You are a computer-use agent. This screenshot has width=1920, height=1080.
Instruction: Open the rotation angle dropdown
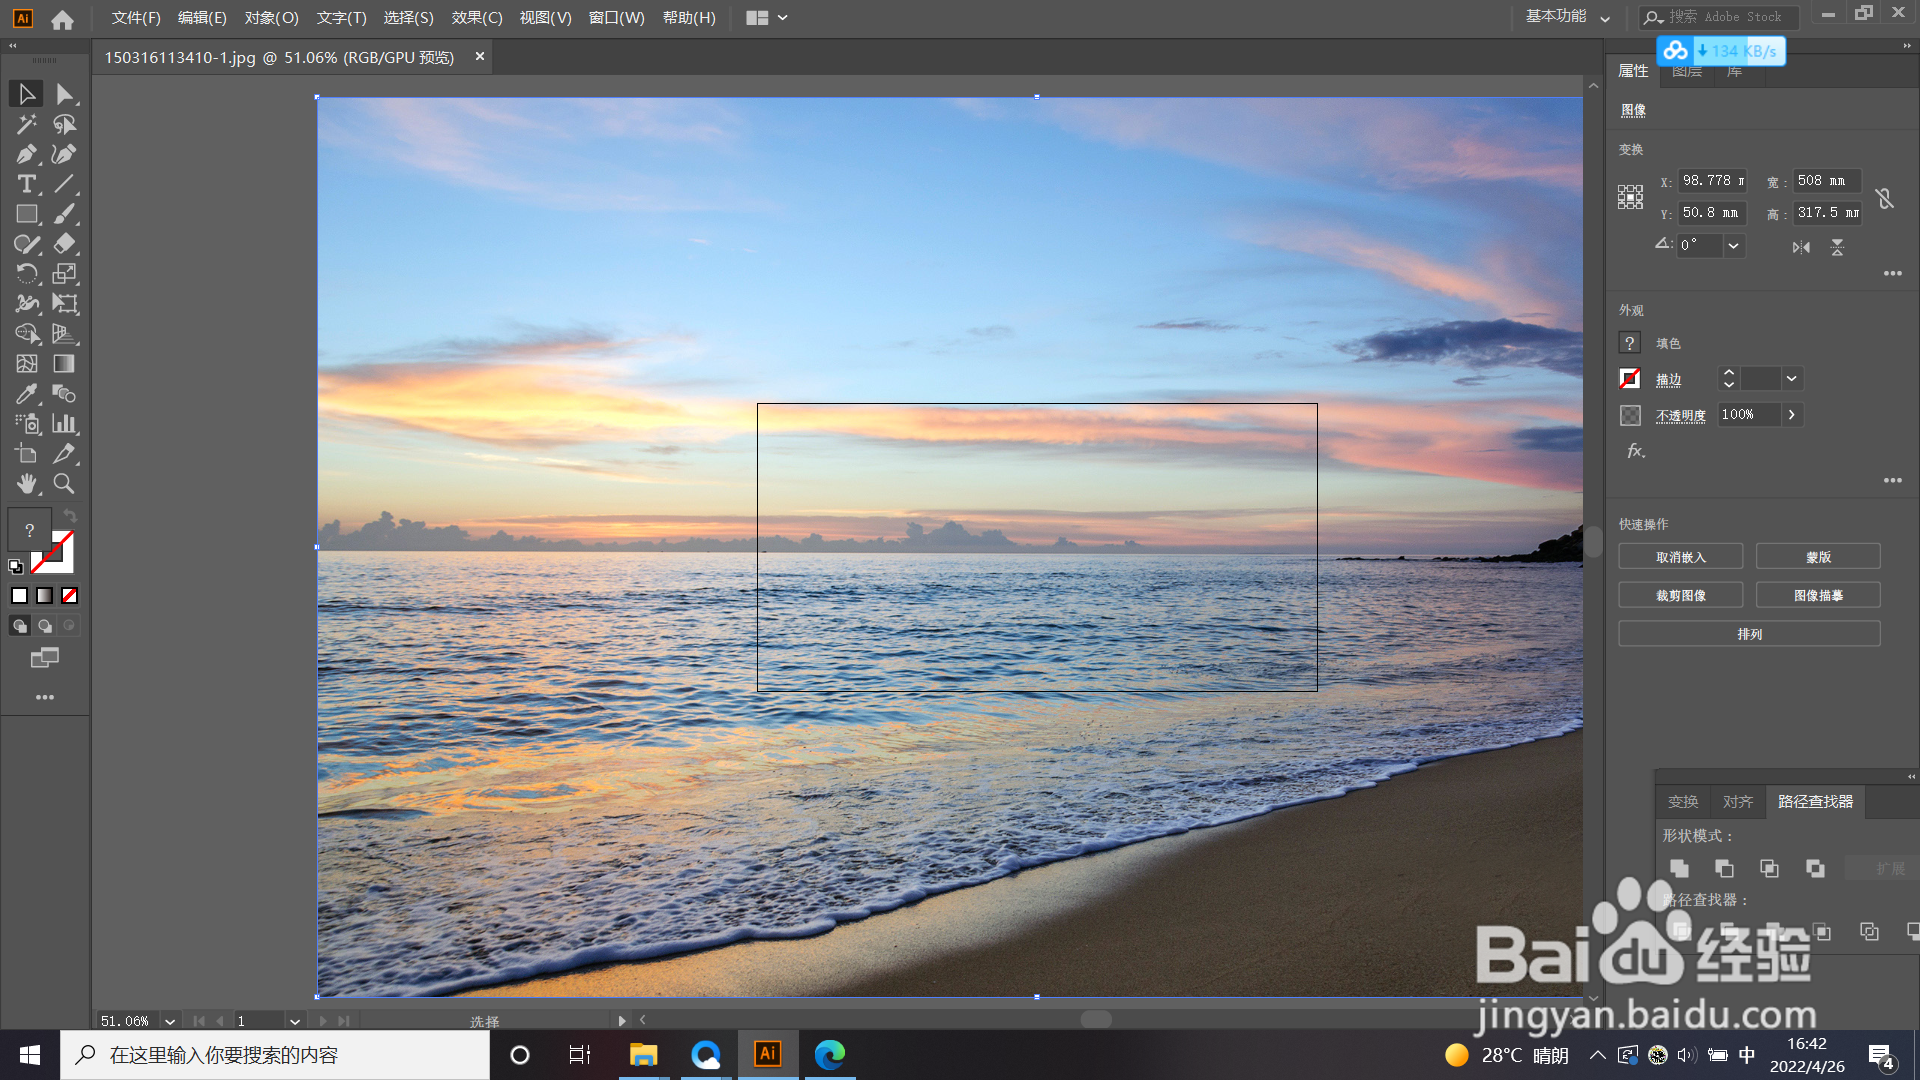(1734, 245)
